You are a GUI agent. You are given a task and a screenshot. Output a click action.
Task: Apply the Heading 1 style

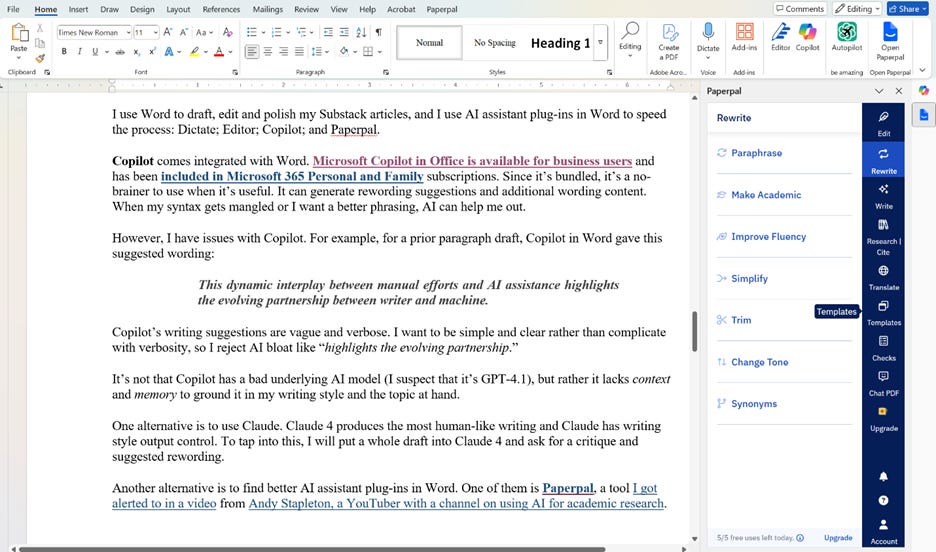tap(560, 43)
